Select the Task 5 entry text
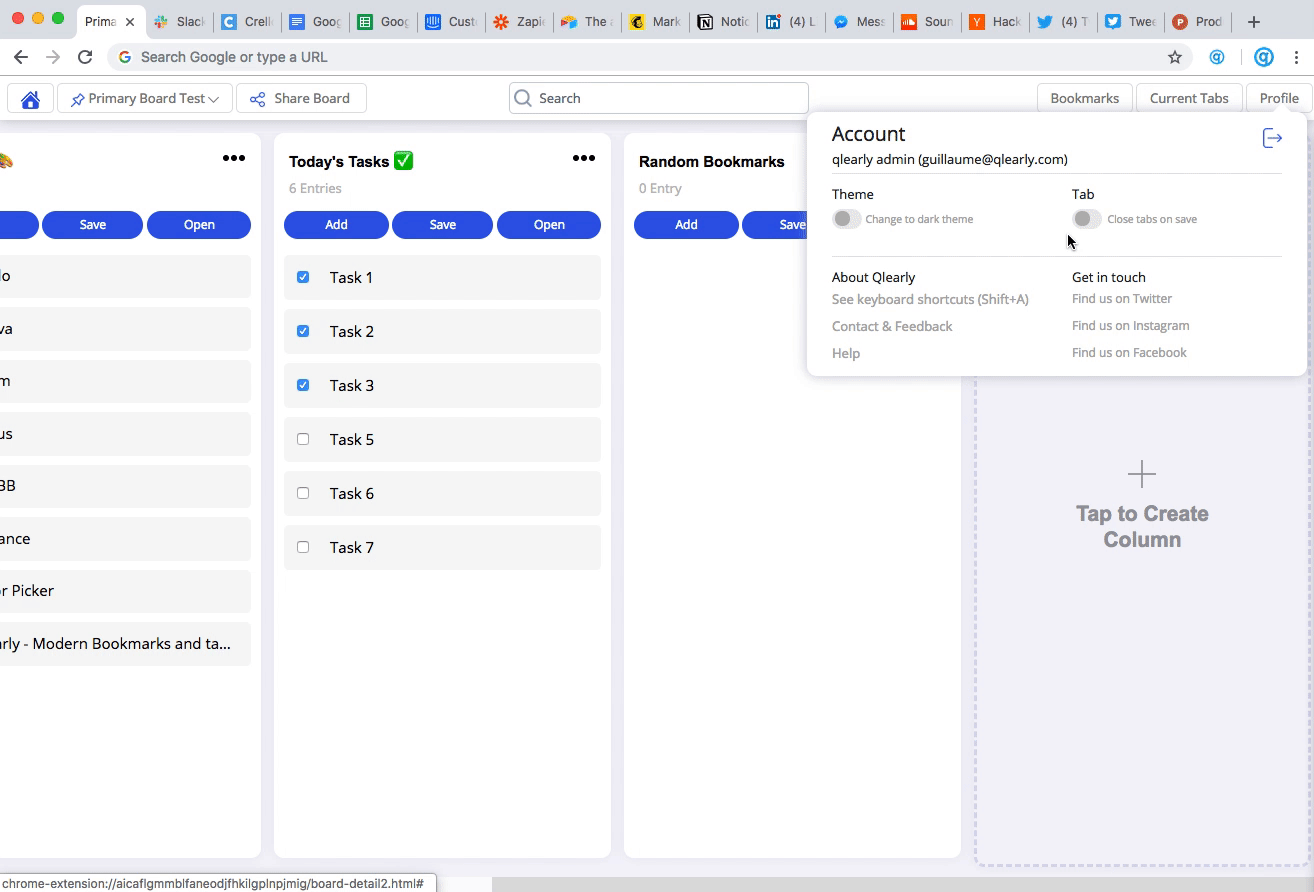The height and width of the screenshot is (892, 1314). 351,439
